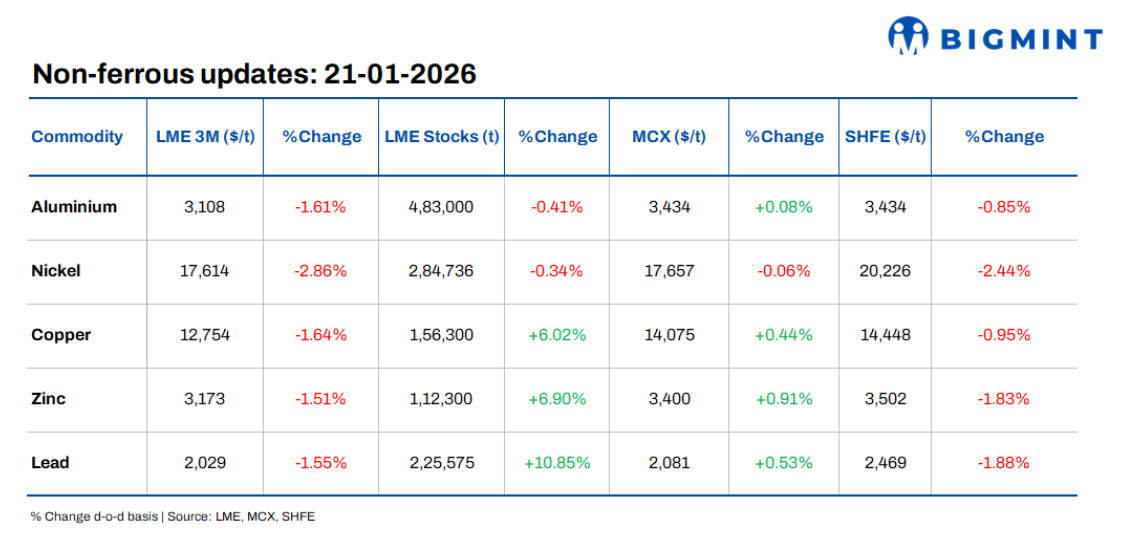The height and width of the screenshot is (556, 1126).
Task: Select the Aluminium row label
Action: point(74,207)
